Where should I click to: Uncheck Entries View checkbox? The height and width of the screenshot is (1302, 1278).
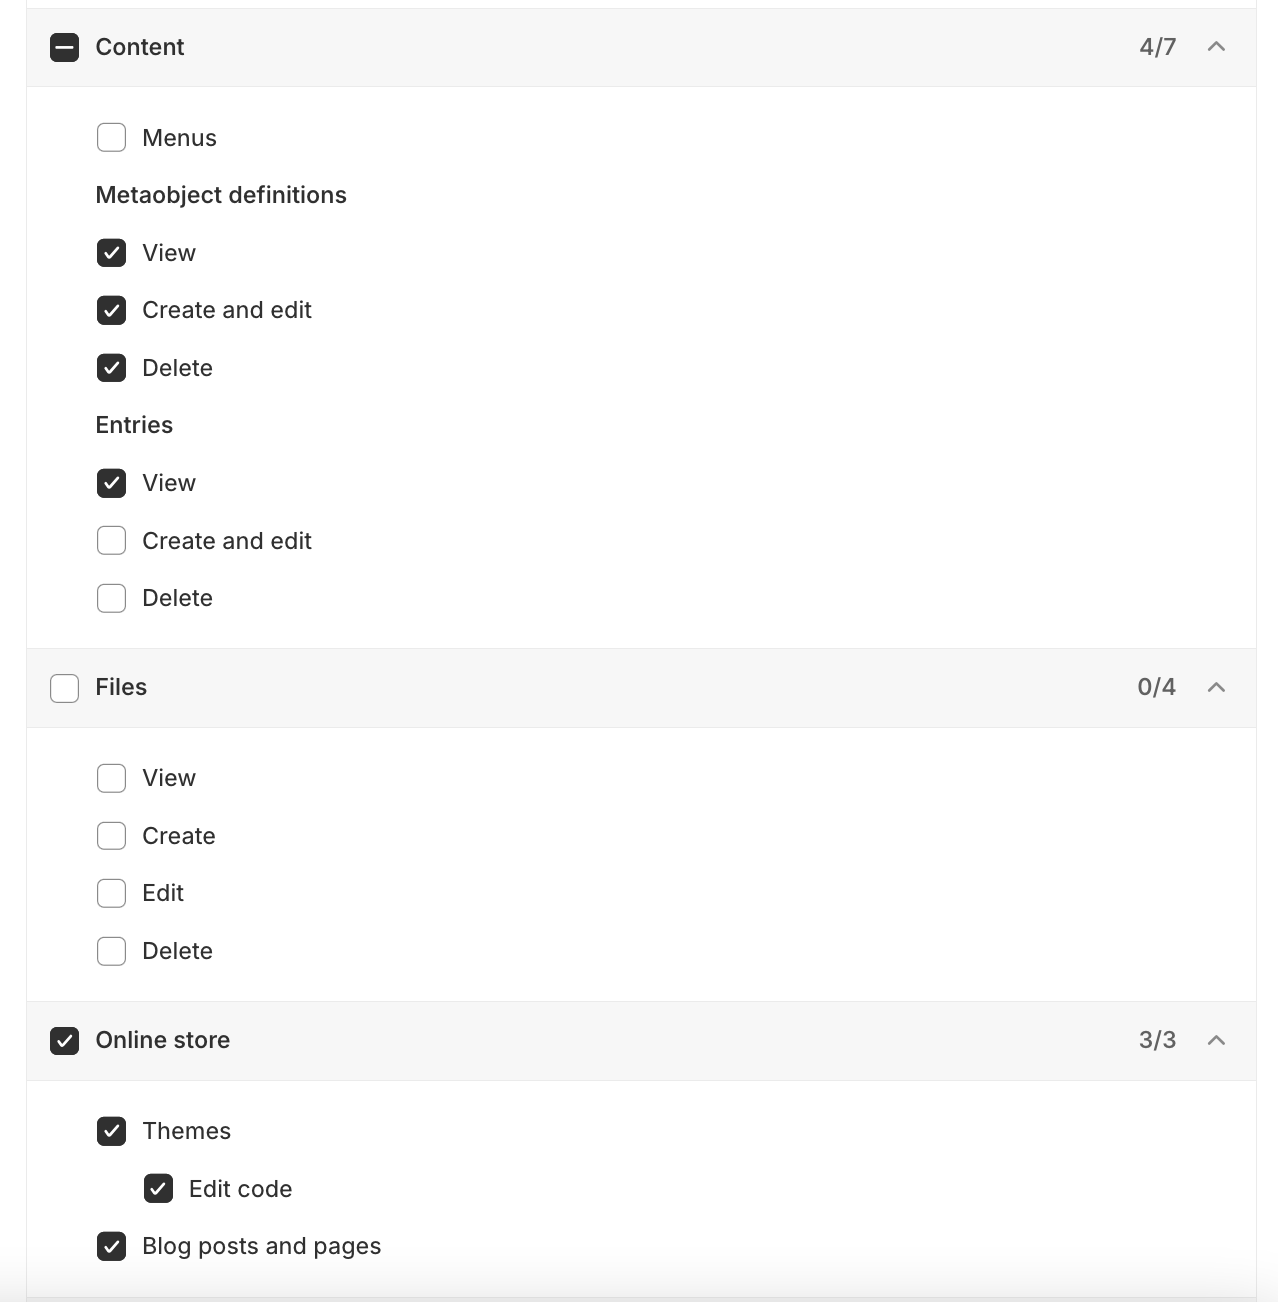click(x=111, y=483)
